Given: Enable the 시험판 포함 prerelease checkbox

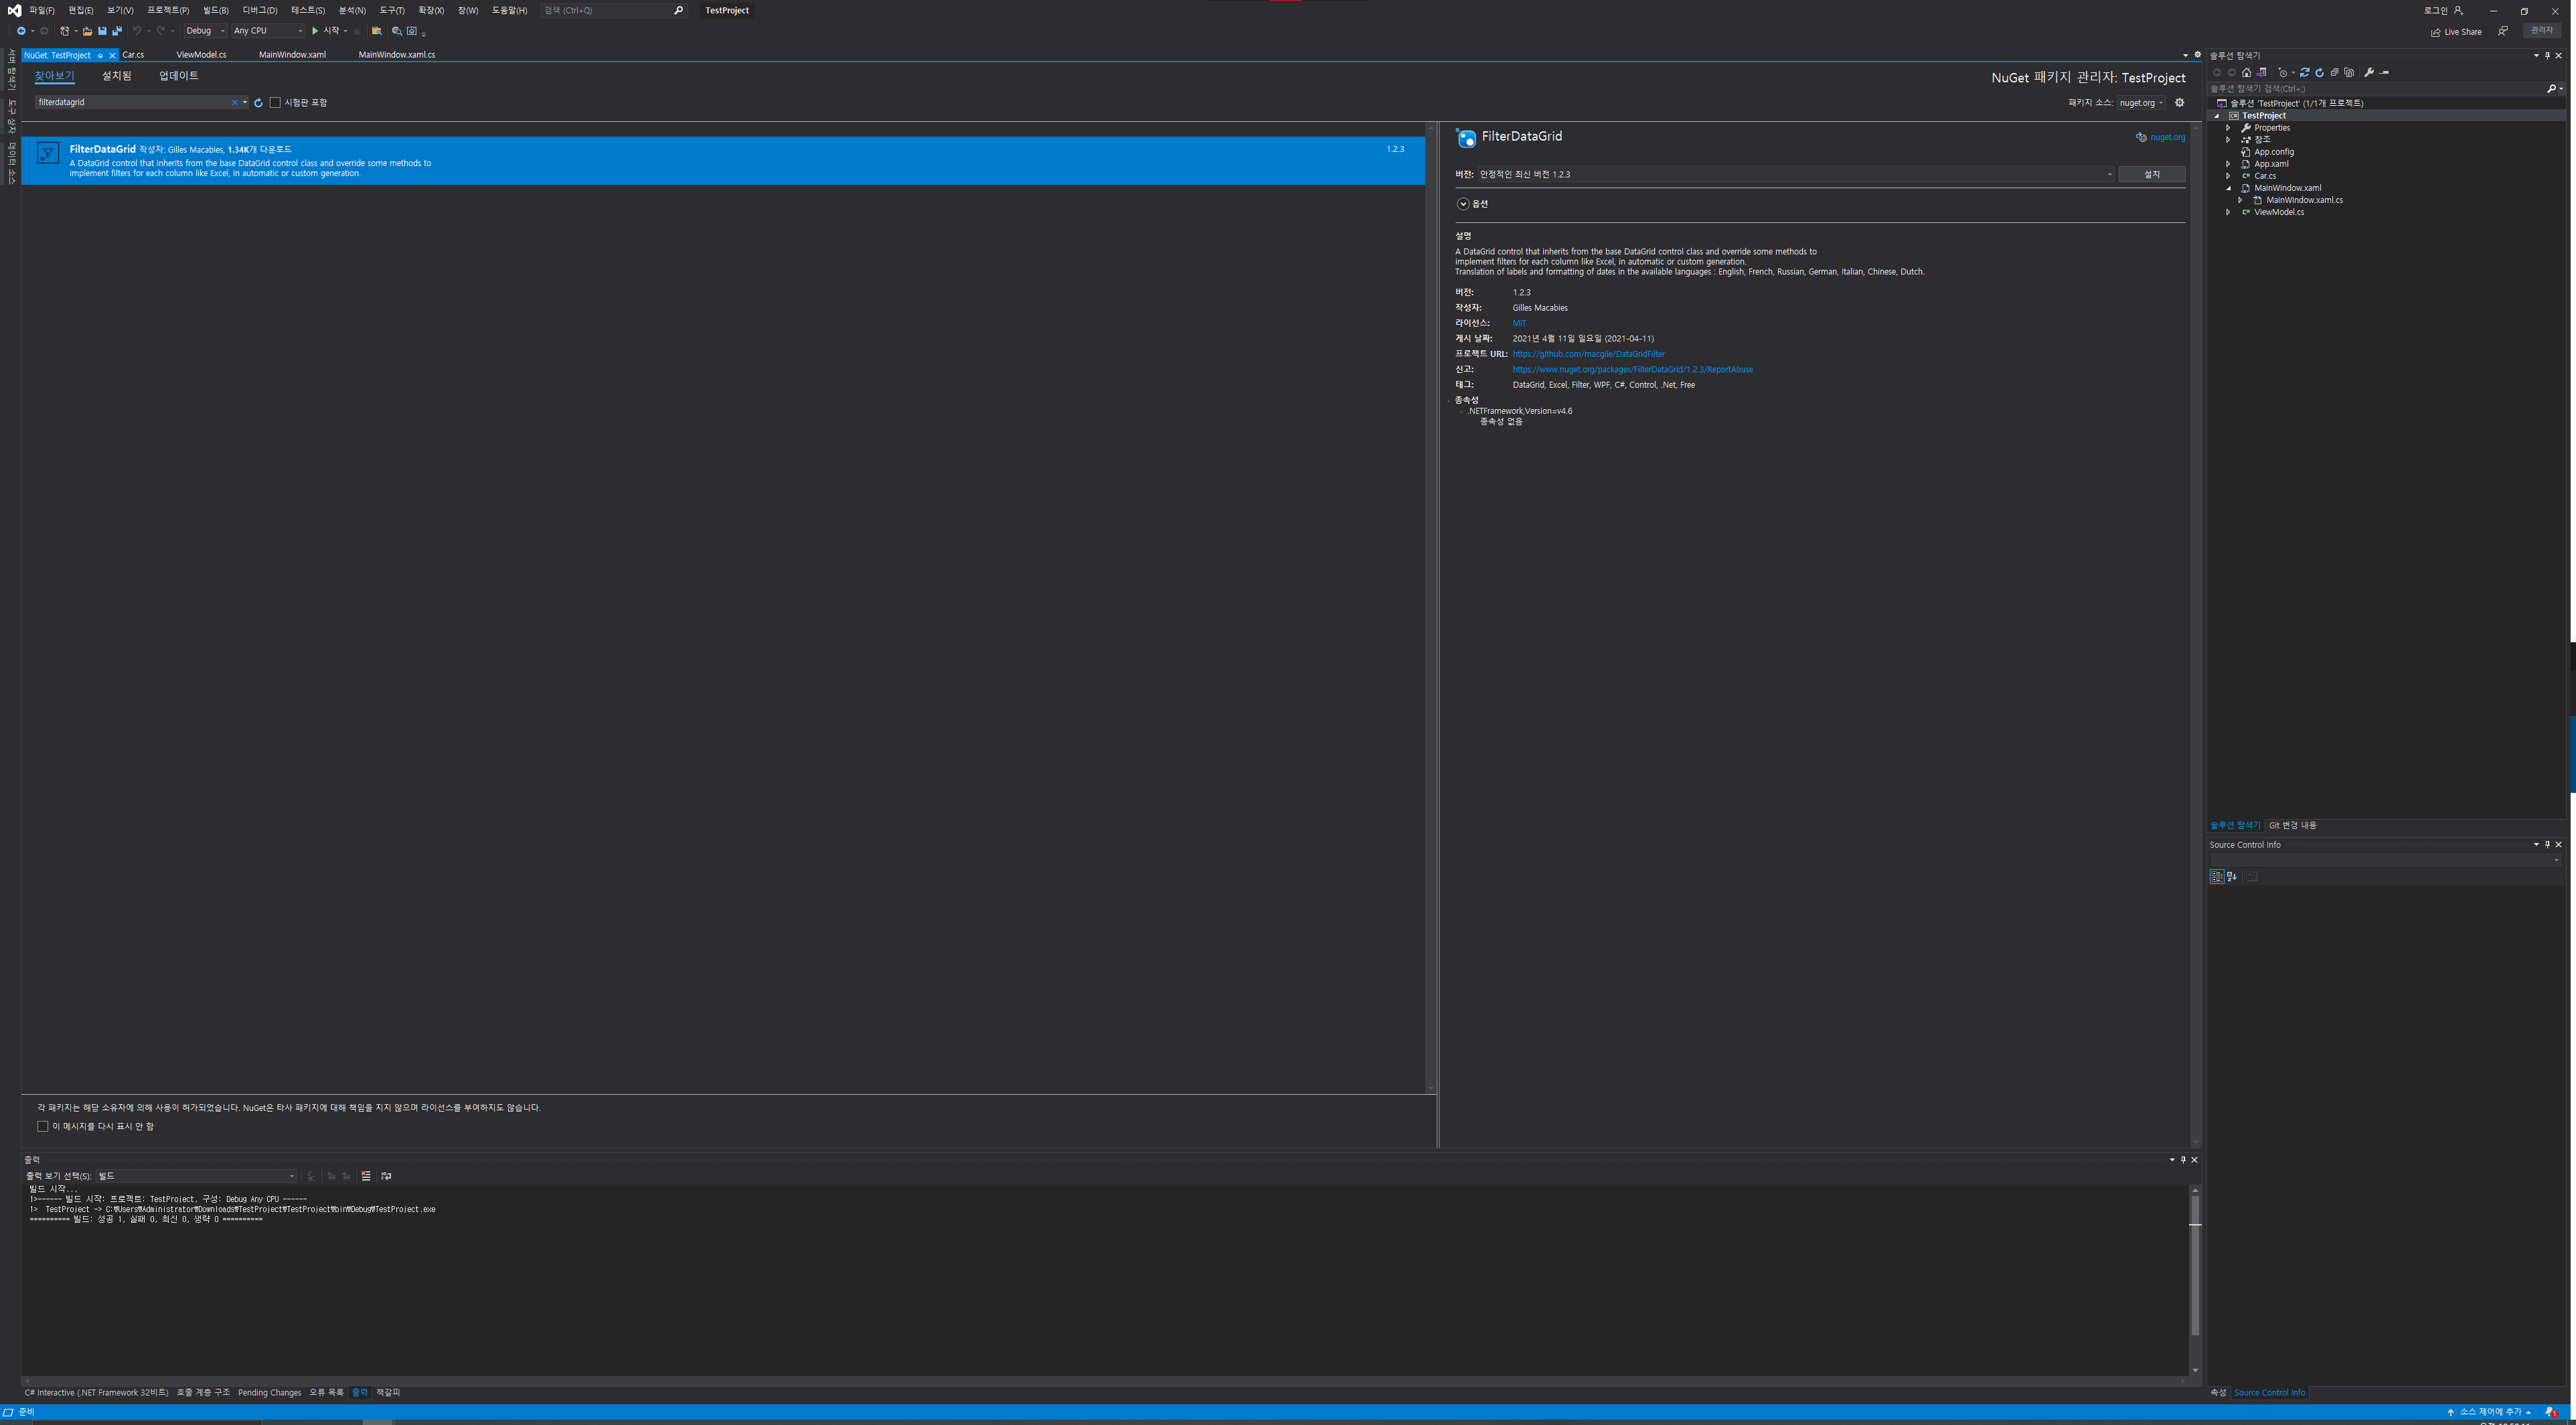Looking at the screenshot, I should 275,102.
